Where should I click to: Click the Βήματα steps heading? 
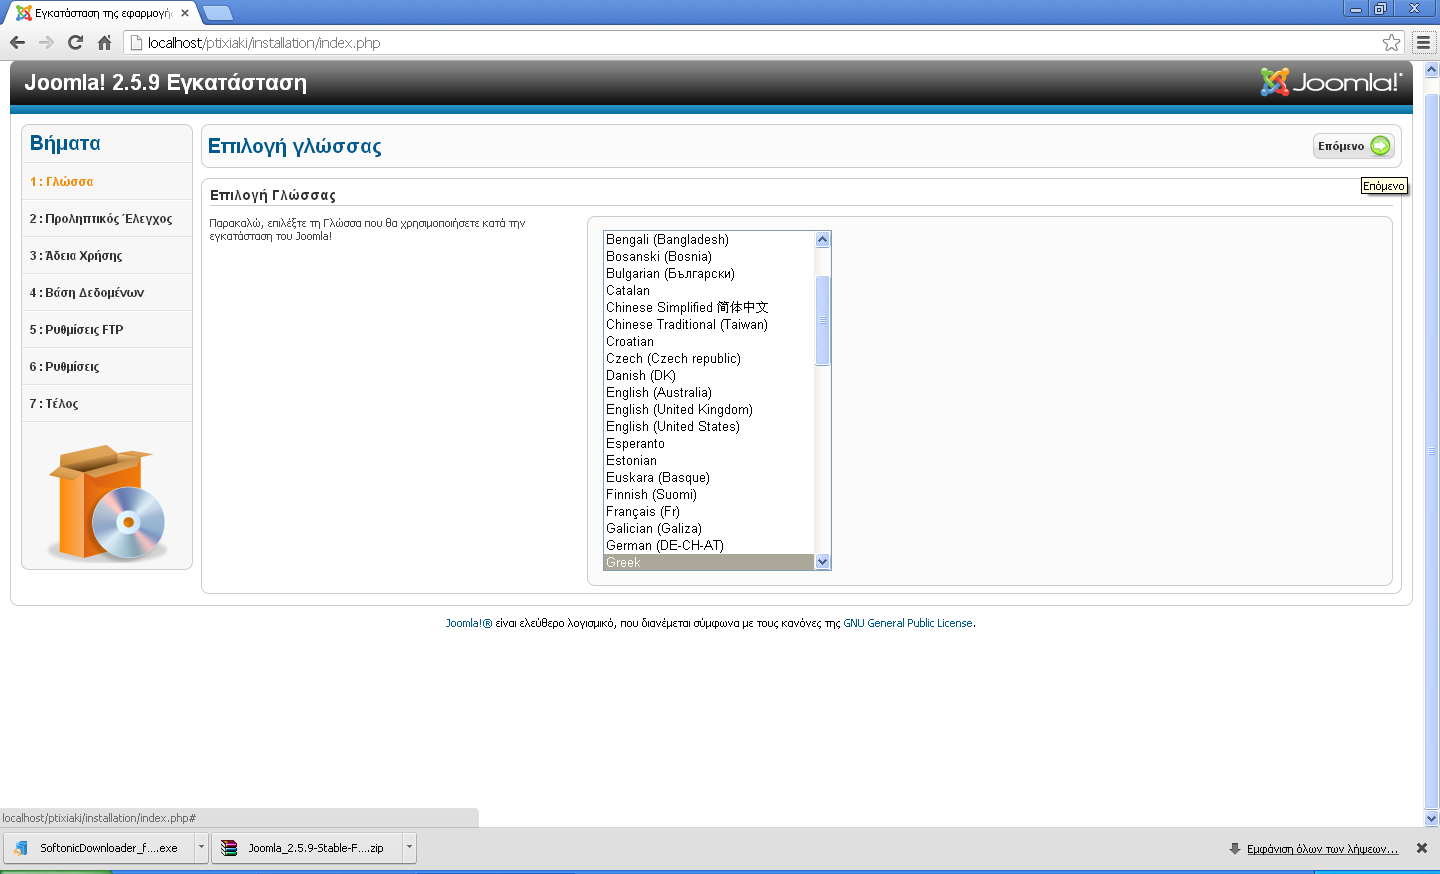pos(65,143)
